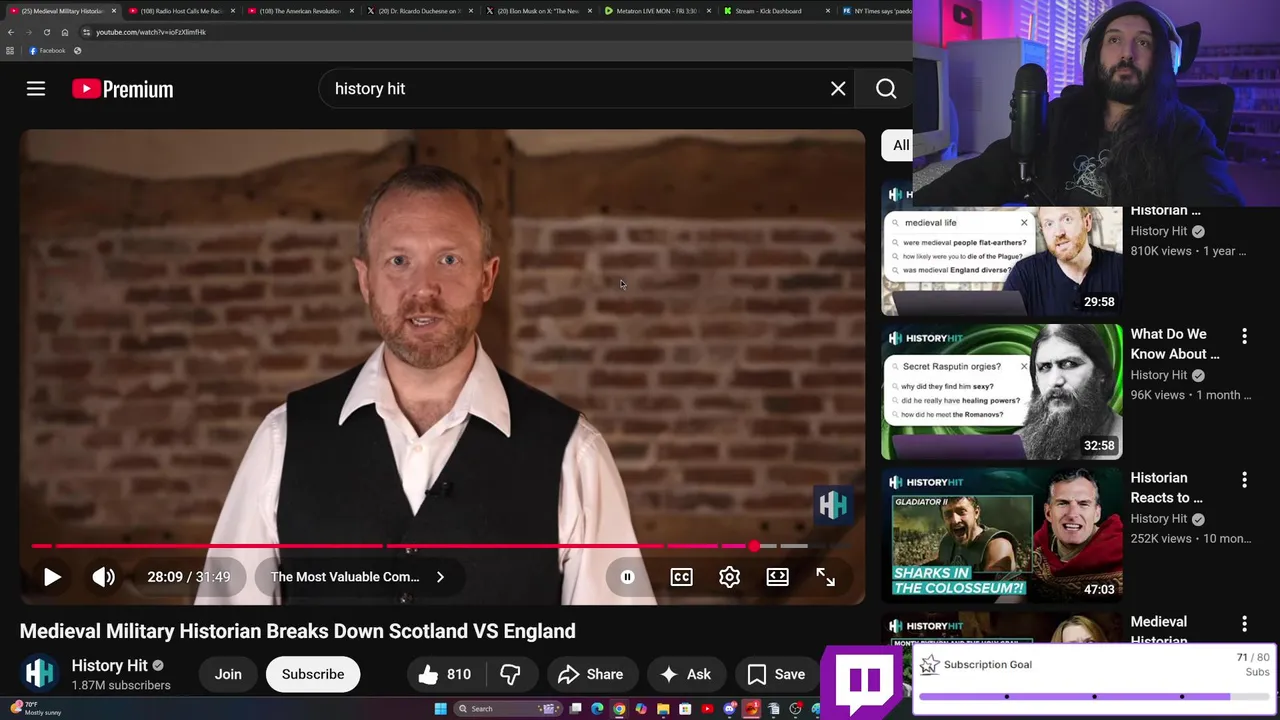1280x720 pixels.
Task: Open Chrome from taskbar
Action: (619, 709)
